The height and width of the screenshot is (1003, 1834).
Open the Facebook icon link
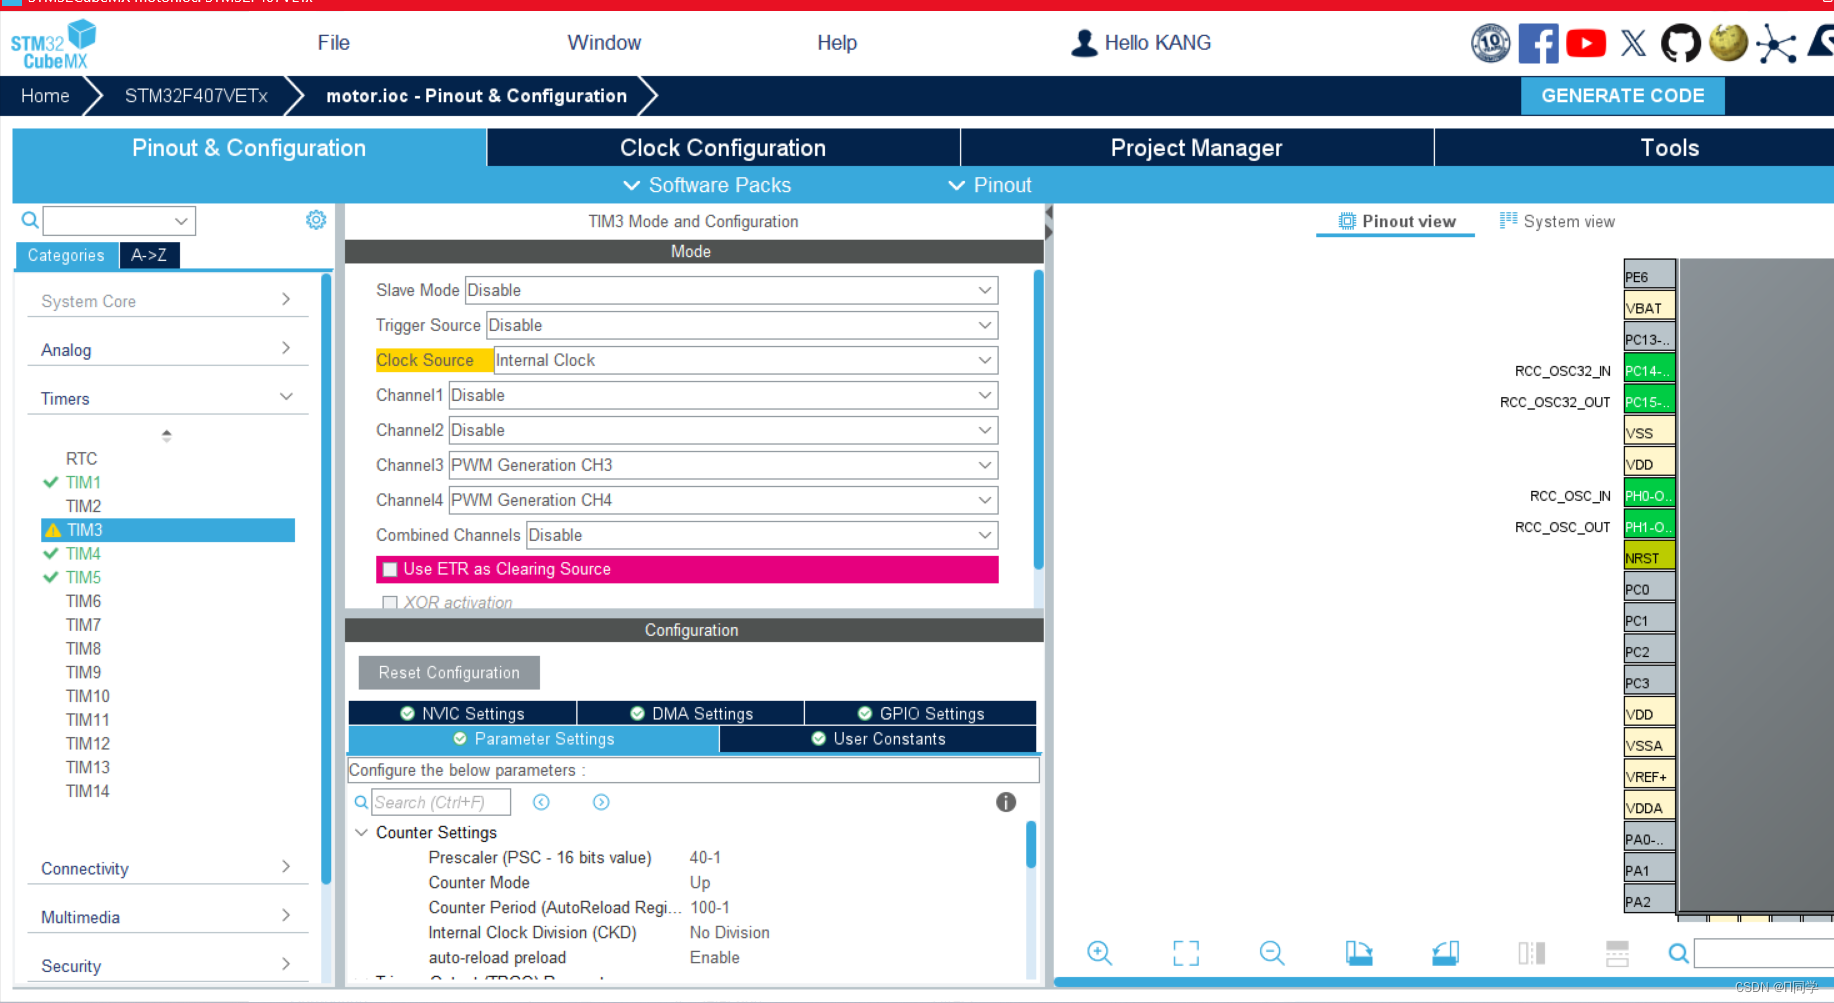[x=1538, y=43]
